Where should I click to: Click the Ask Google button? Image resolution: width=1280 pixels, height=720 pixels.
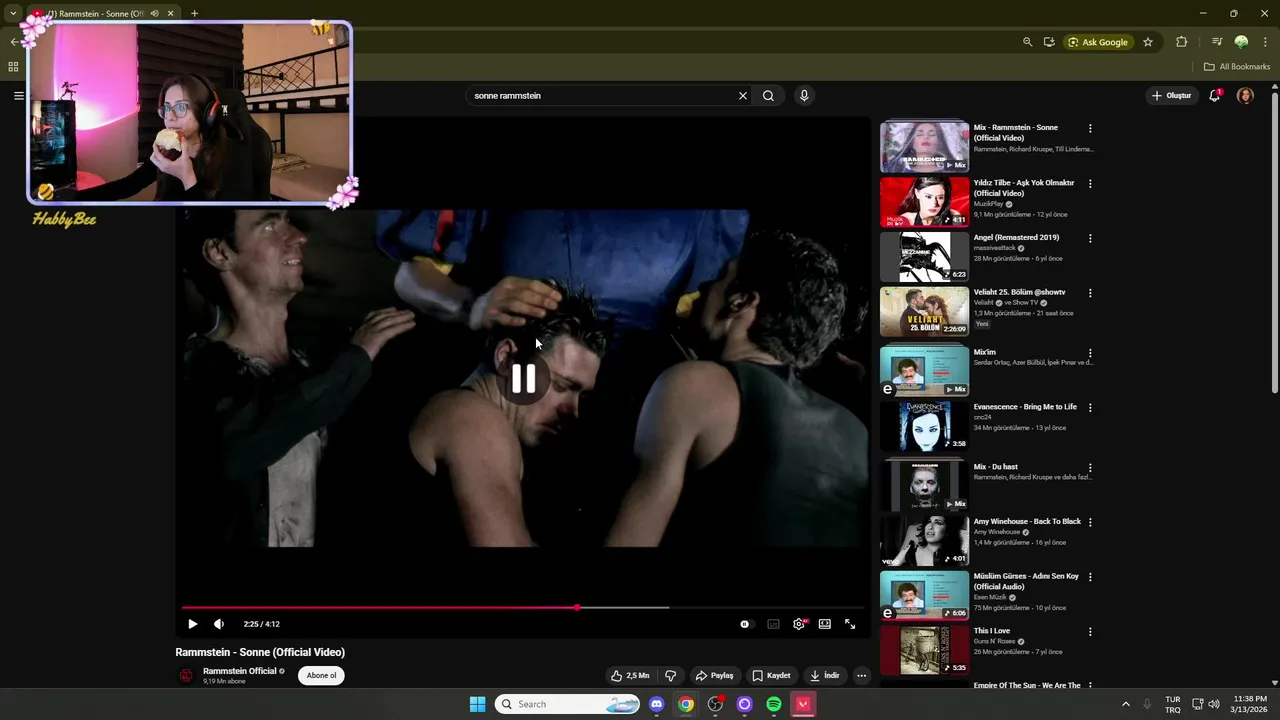pos(1098,42)
